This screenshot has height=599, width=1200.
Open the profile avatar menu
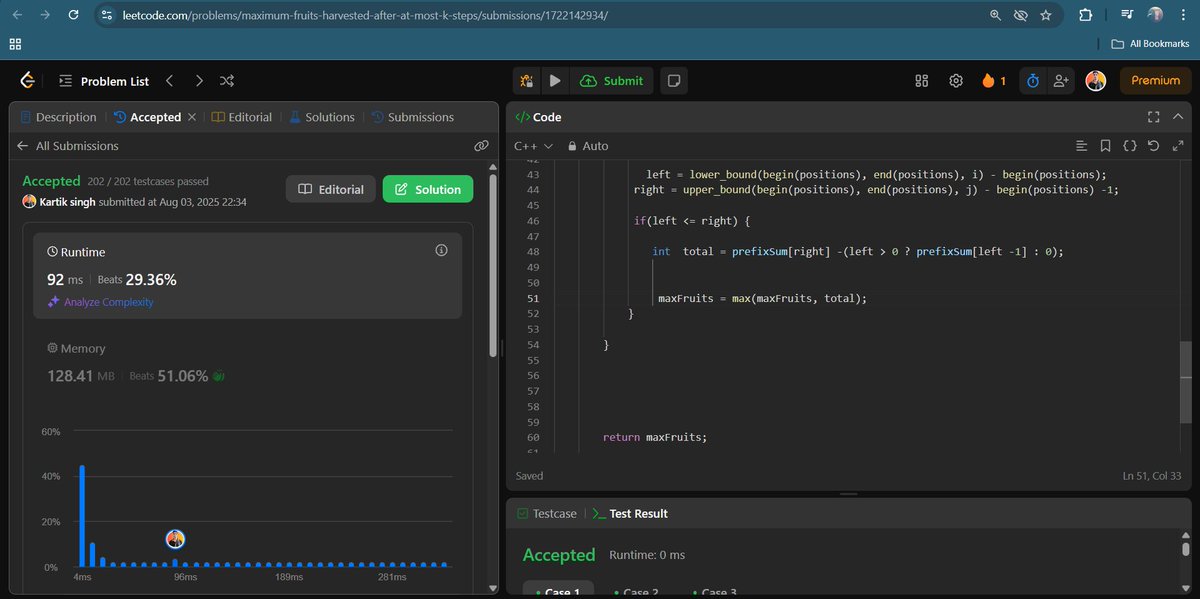(1096, 81)
